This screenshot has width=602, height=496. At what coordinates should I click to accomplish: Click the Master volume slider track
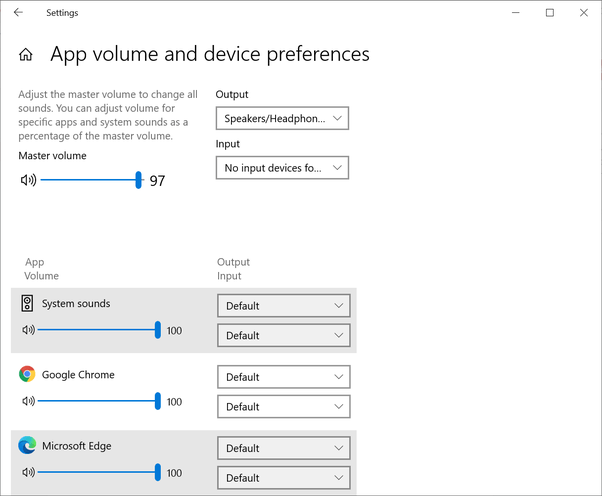coord(90,180)
